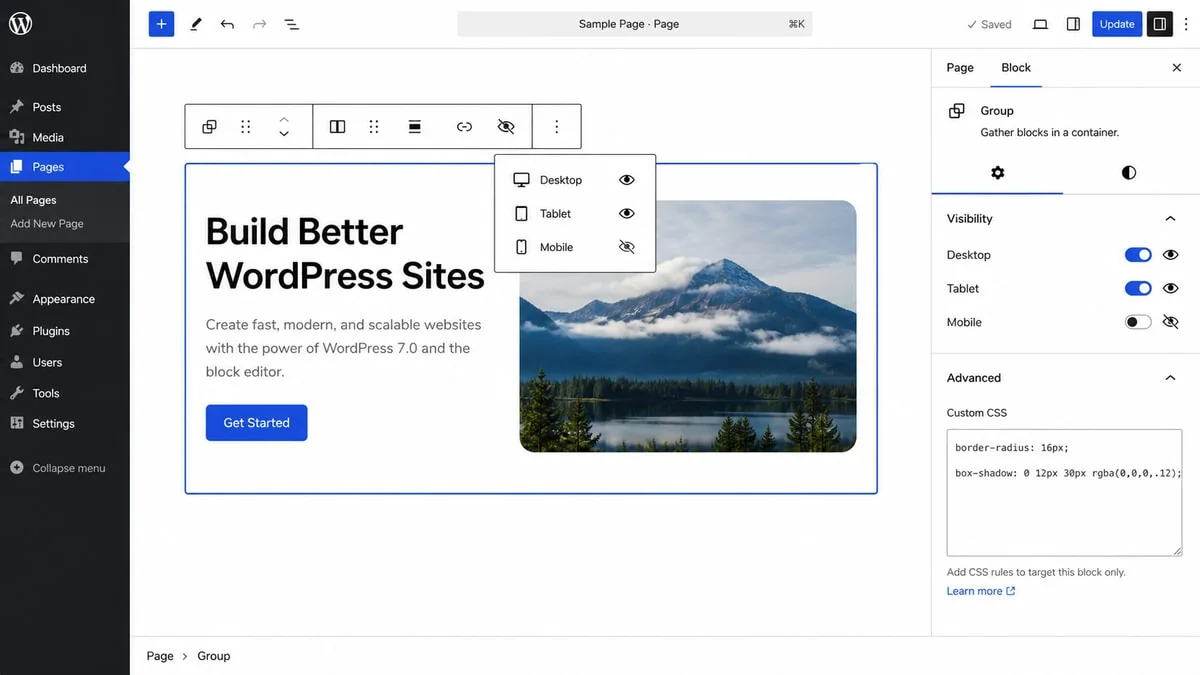Click the crossed-eye visibility icon in the toolbar
Viewport: 1200px width, 675px height.
point(506,127)
